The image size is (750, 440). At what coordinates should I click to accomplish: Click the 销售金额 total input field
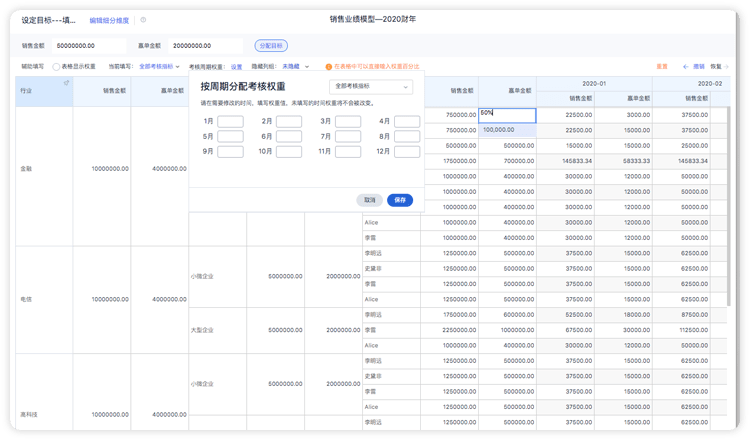[x=89, y=46]
